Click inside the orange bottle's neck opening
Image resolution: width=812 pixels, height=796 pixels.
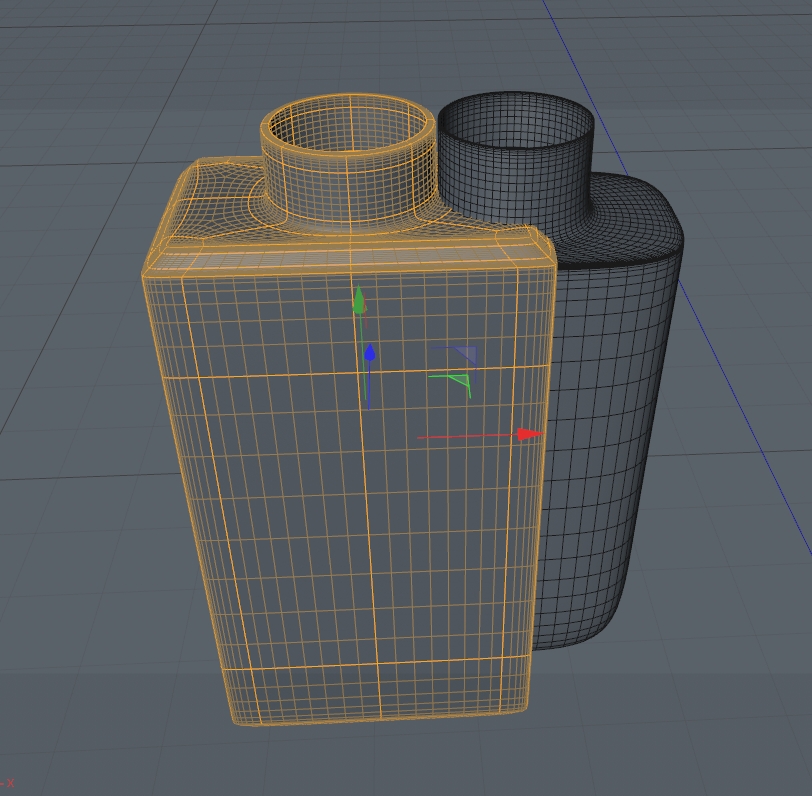348,130
